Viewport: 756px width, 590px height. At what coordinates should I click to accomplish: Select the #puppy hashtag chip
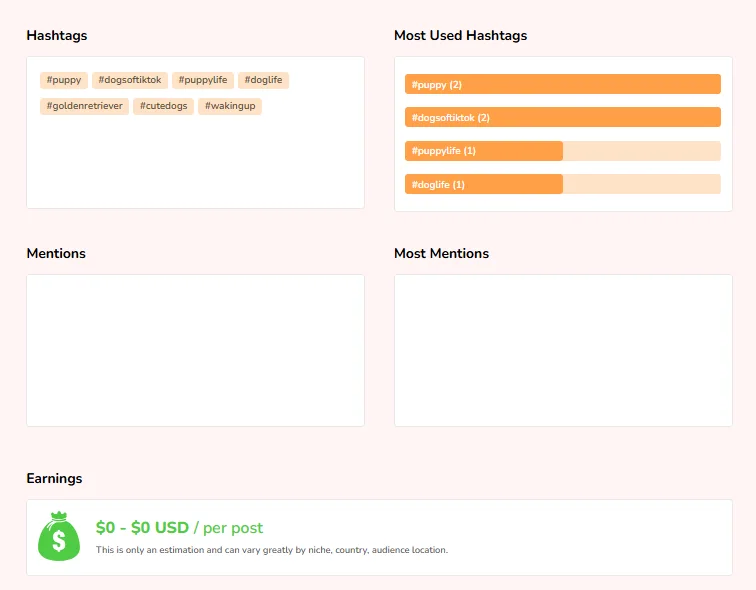[64, 80]
